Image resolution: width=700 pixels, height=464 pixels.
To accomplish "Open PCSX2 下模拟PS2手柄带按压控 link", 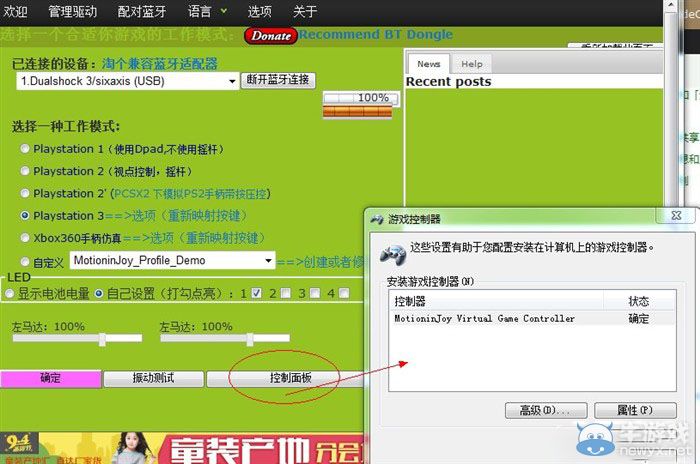I will (191, 193).
